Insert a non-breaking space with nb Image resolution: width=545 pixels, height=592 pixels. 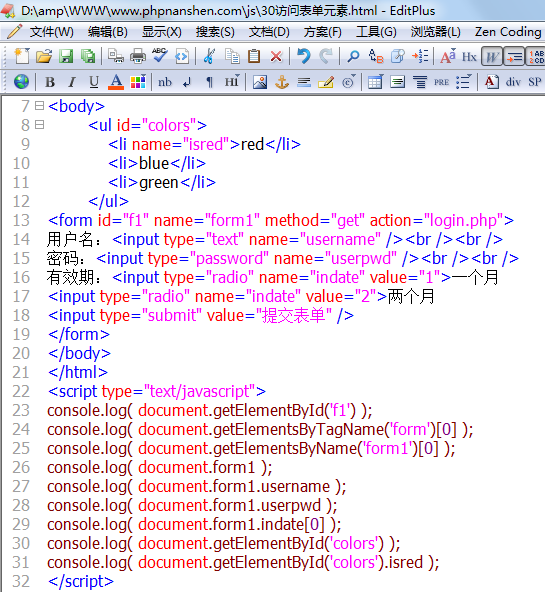point(165,82)
